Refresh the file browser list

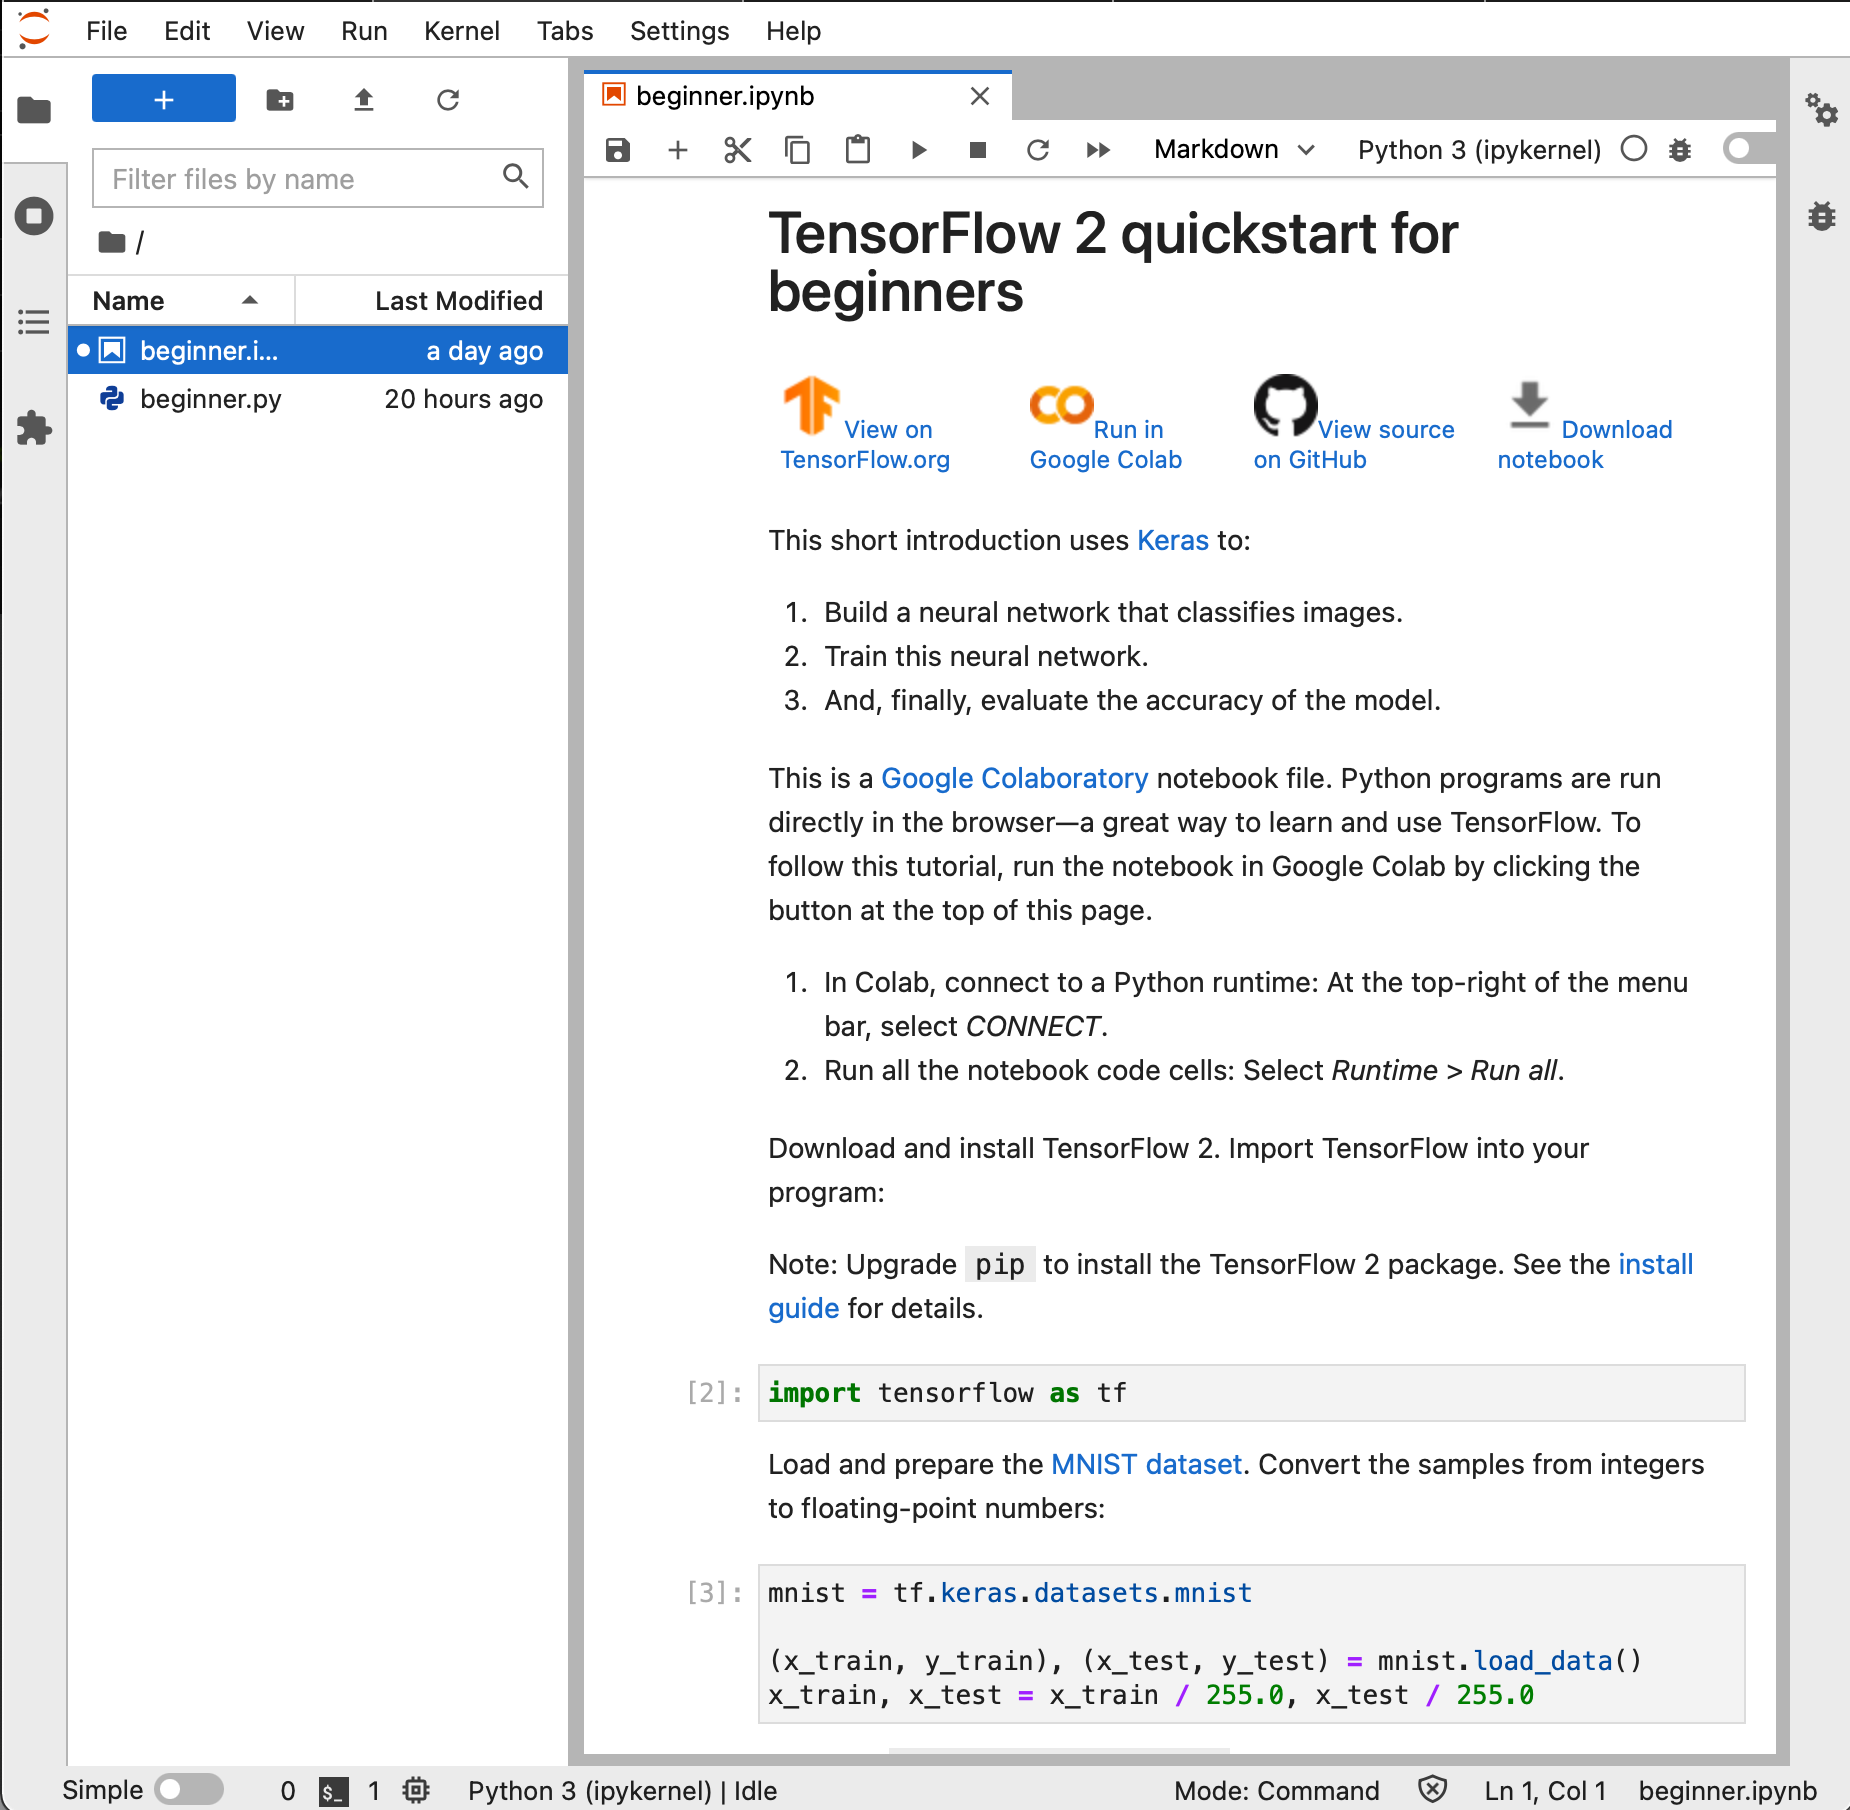(448, 99)
